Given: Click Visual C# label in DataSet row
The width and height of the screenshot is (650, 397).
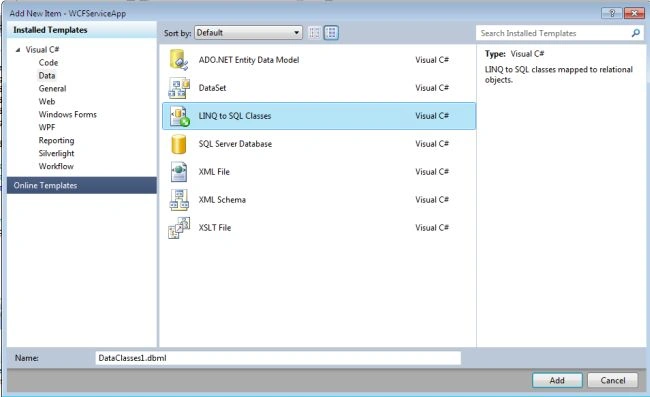Looking at the screenshot, I should 432,88.
